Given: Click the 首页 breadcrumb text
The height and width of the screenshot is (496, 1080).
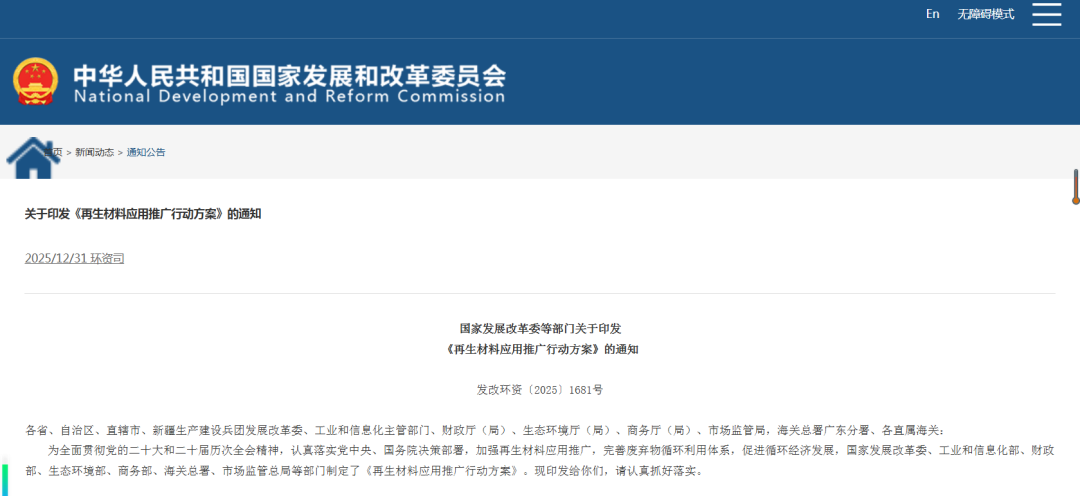Looking at the screenshot, I should 56,153.
